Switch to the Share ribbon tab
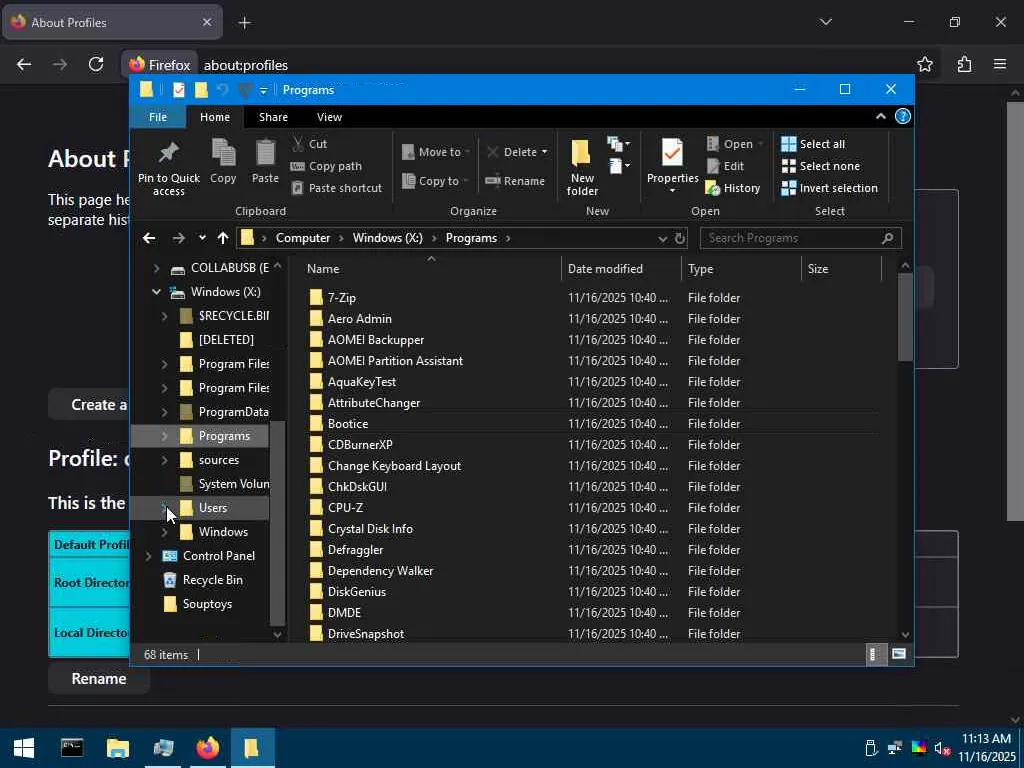The image size is (1024, 768). (x=273, y=117)
